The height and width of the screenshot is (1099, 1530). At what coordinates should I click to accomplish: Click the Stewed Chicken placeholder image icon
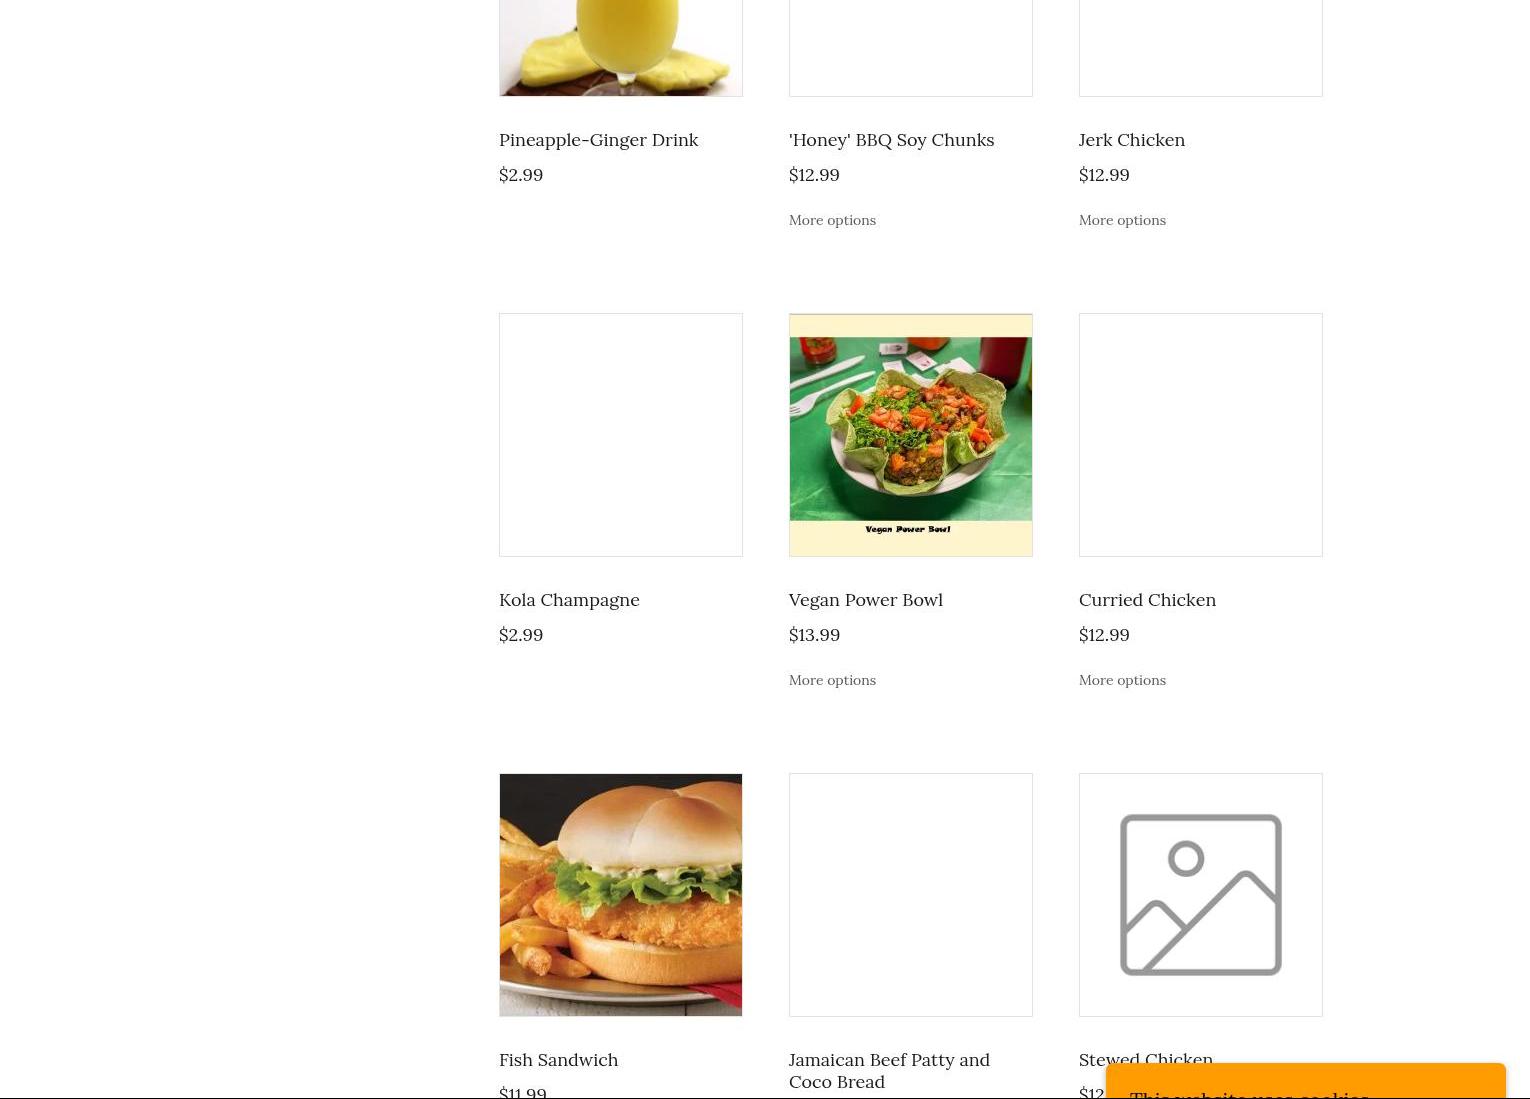pyautogui.click(x=1201, y=895)
